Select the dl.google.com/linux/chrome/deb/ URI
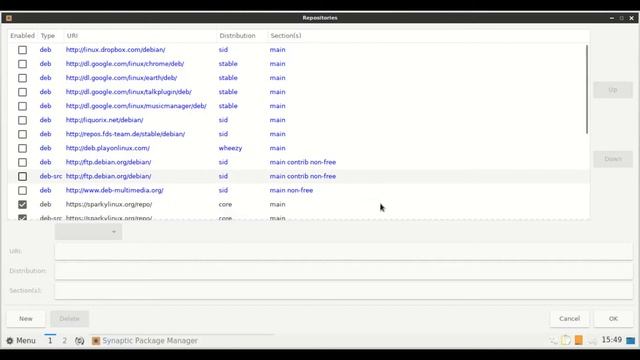Image resolution: width=640 pixels, height=360 pixels. coord(125,64)
